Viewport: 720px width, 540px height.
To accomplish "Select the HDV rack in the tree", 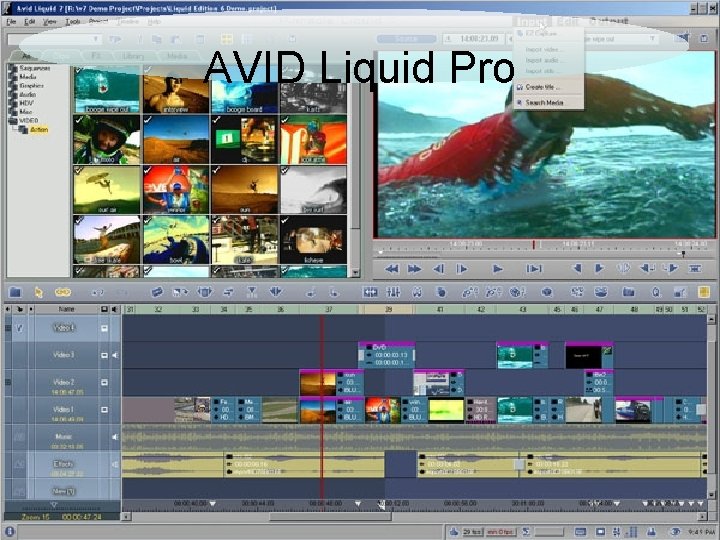I will click(x=27, y=103).
